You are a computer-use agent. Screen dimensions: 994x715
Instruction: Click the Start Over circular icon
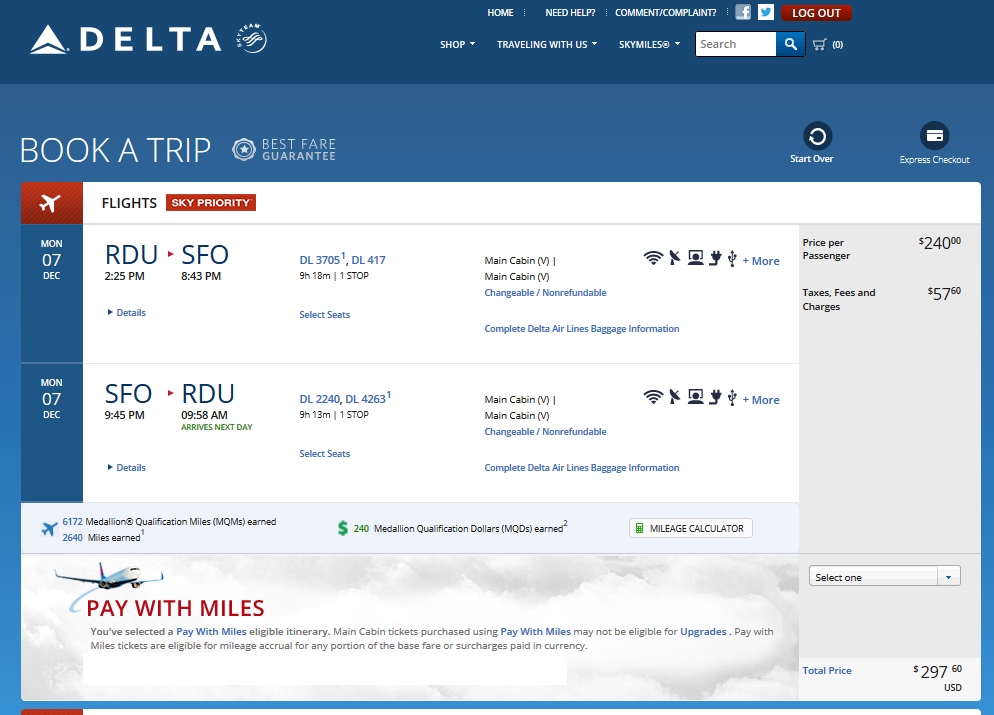[818, 136]
